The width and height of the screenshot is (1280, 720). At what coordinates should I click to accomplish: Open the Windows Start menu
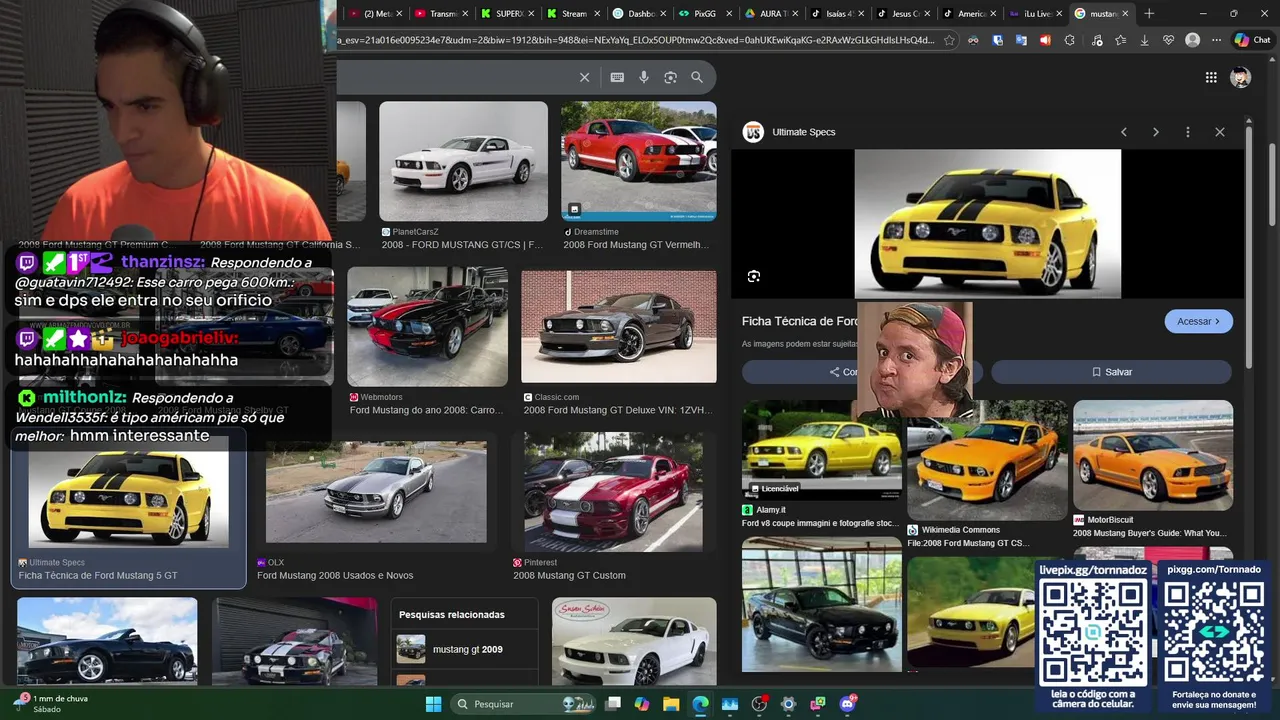pyautogui.click(x=433, y=704)
